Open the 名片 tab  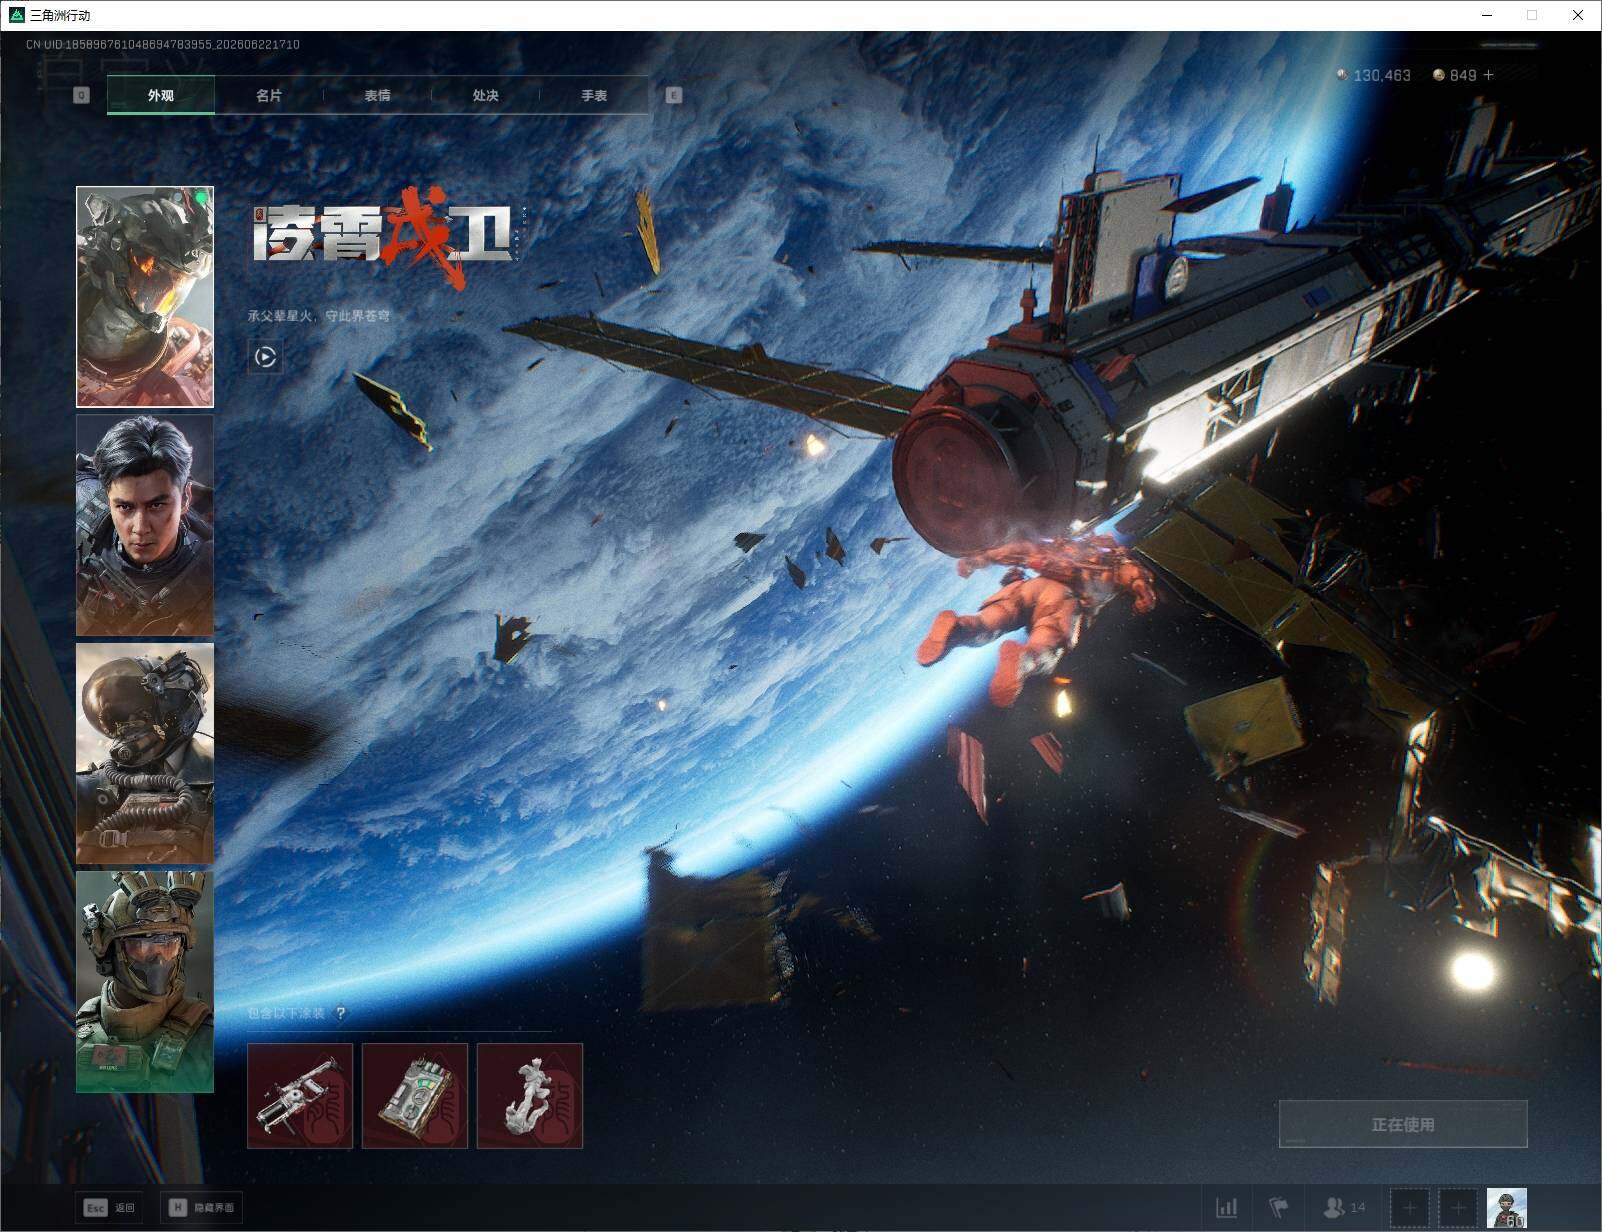click(x=269, y=96)
